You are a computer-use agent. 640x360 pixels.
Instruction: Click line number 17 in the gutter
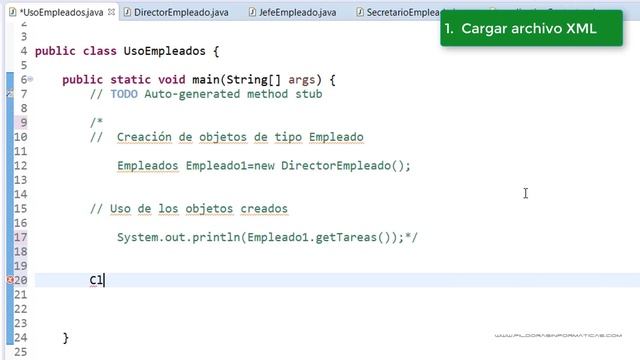20,237
